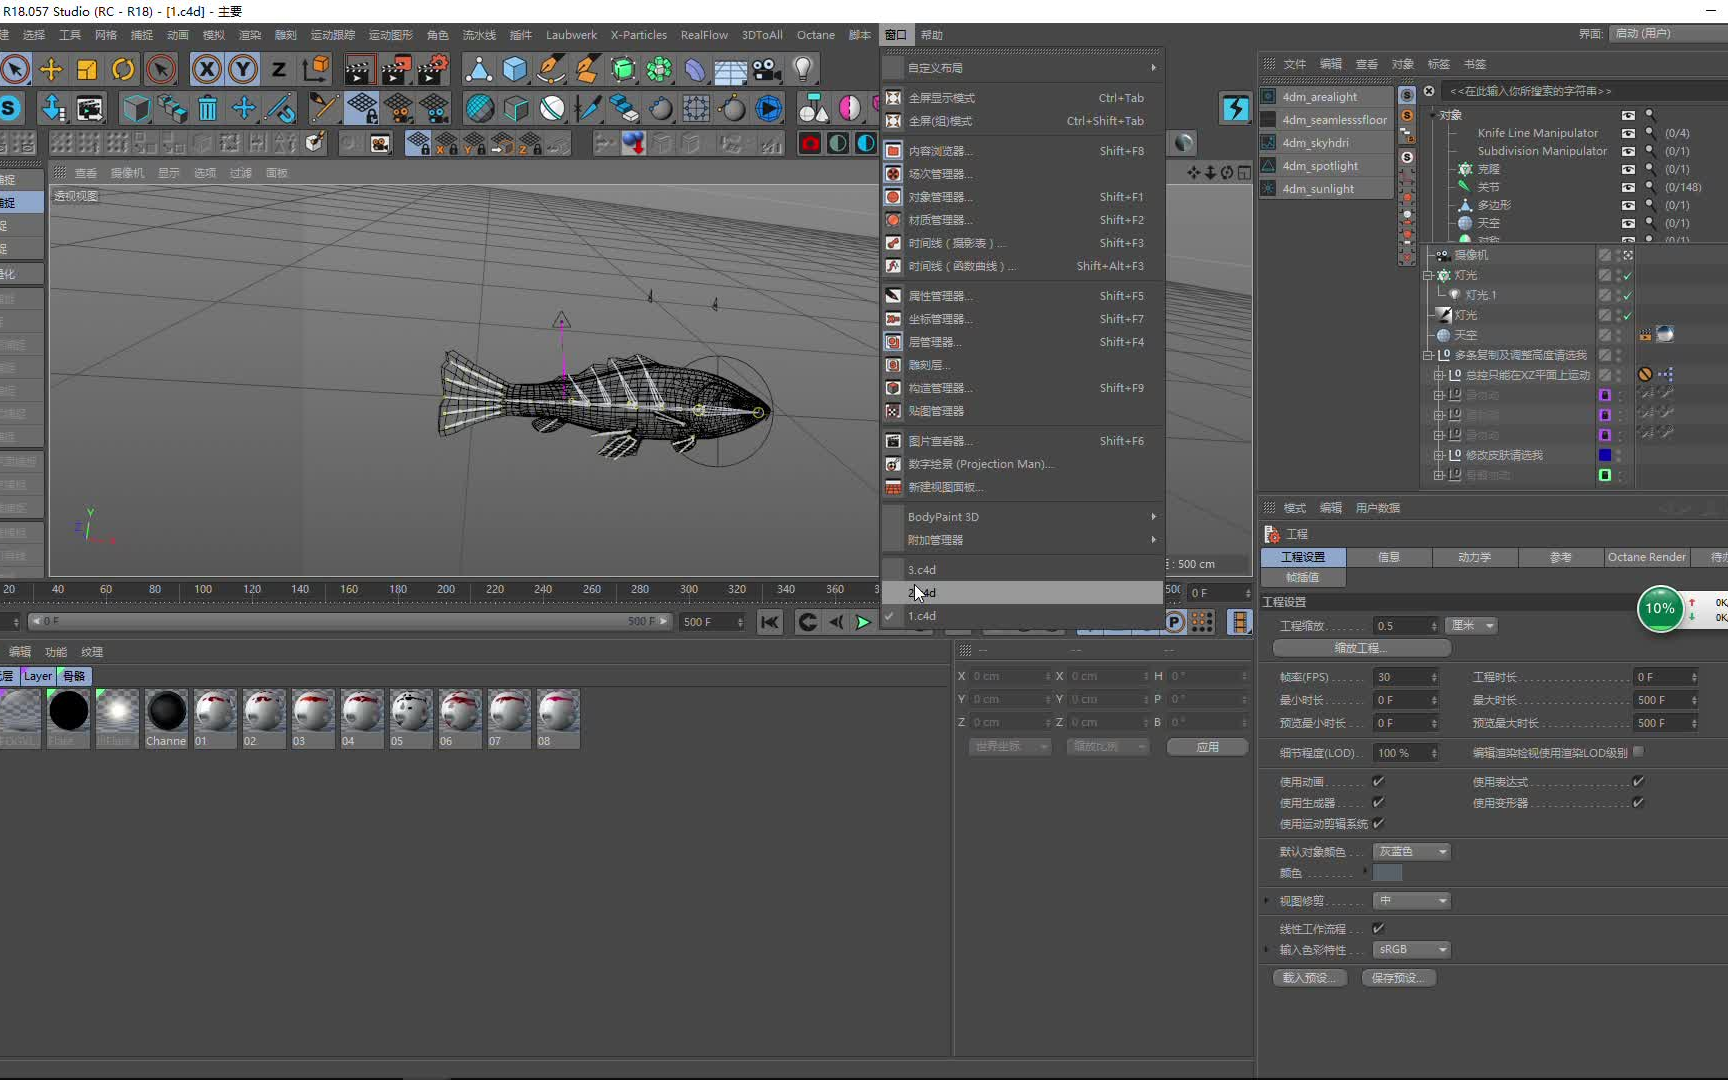This screenshot has width=1728, height=1080.
Task: Click the 保存预设 button
Action: (1398, 978)
